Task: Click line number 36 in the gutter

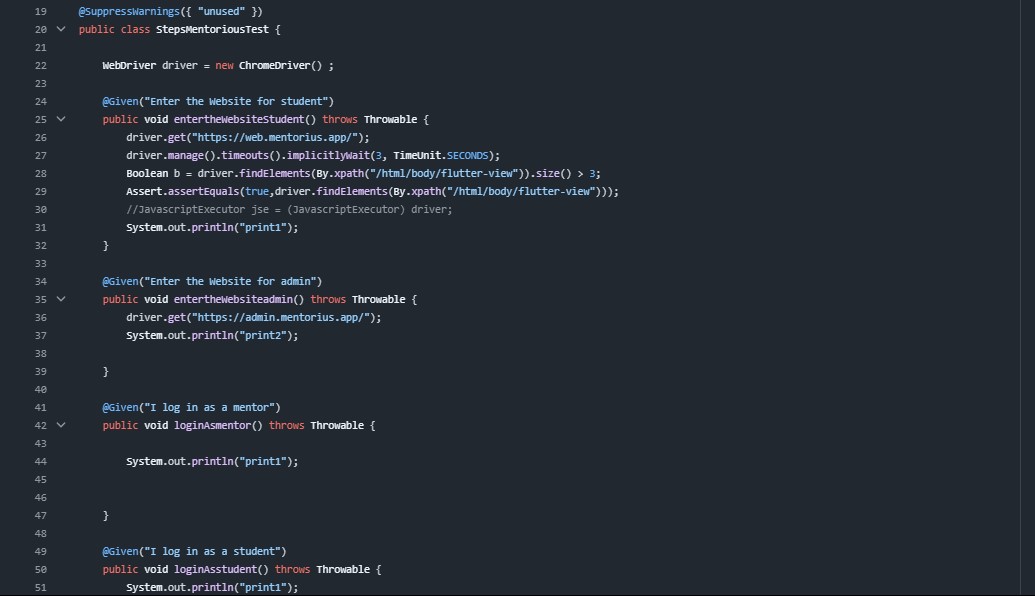Action: point(40,317)
